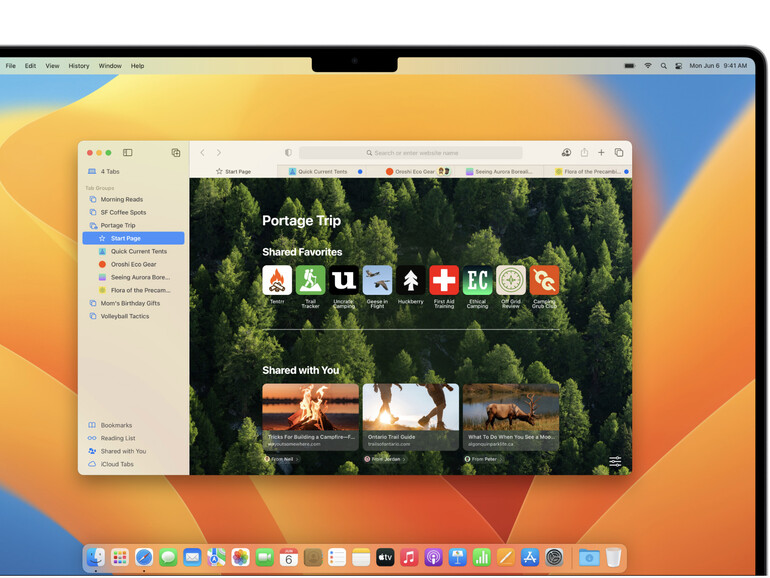Open the View menu
This screenshot has height=578, width=770.
(52, 66)
